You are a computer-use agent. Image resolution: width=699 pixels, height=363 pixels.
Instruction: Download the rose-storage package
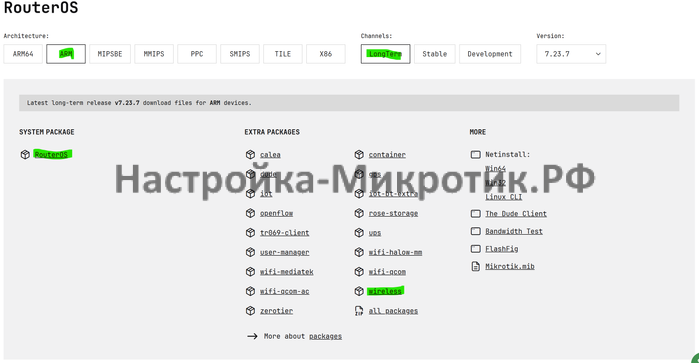[x=393, y=213]
